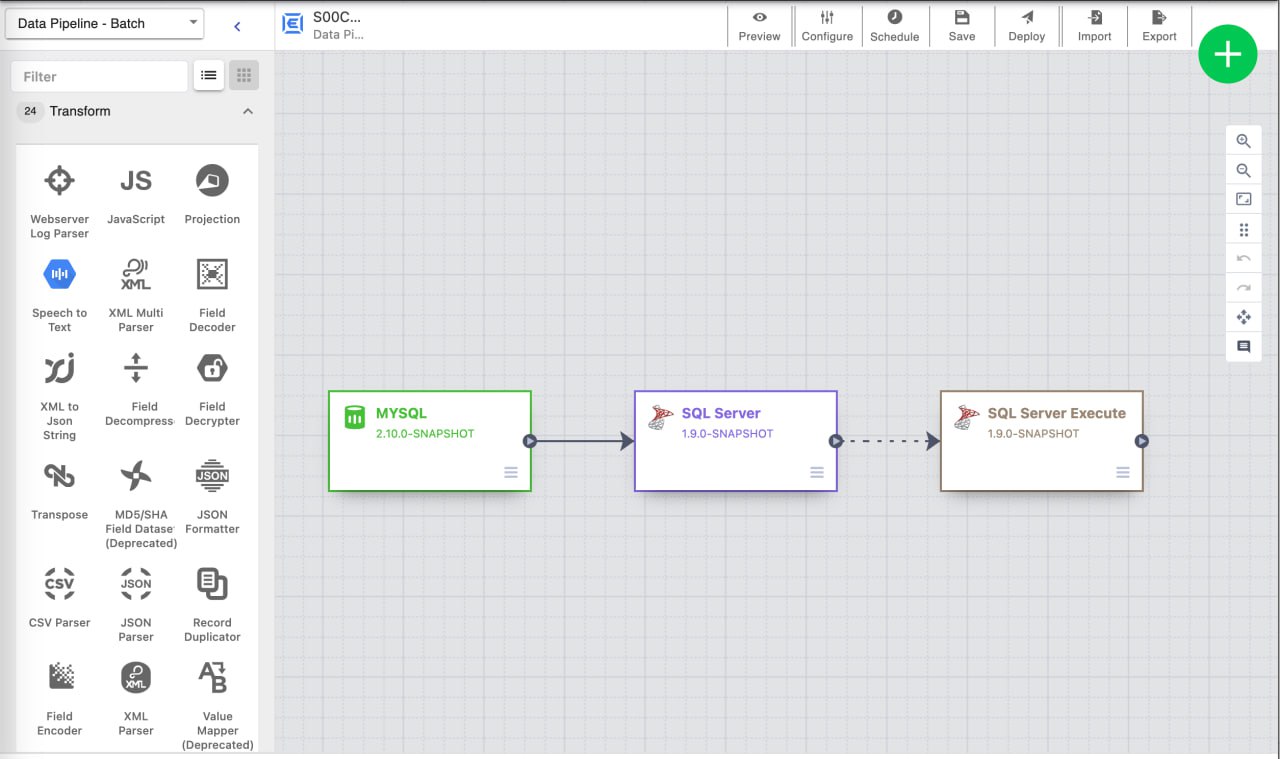Zoom in on the canvas

[x=1243, y=142]
